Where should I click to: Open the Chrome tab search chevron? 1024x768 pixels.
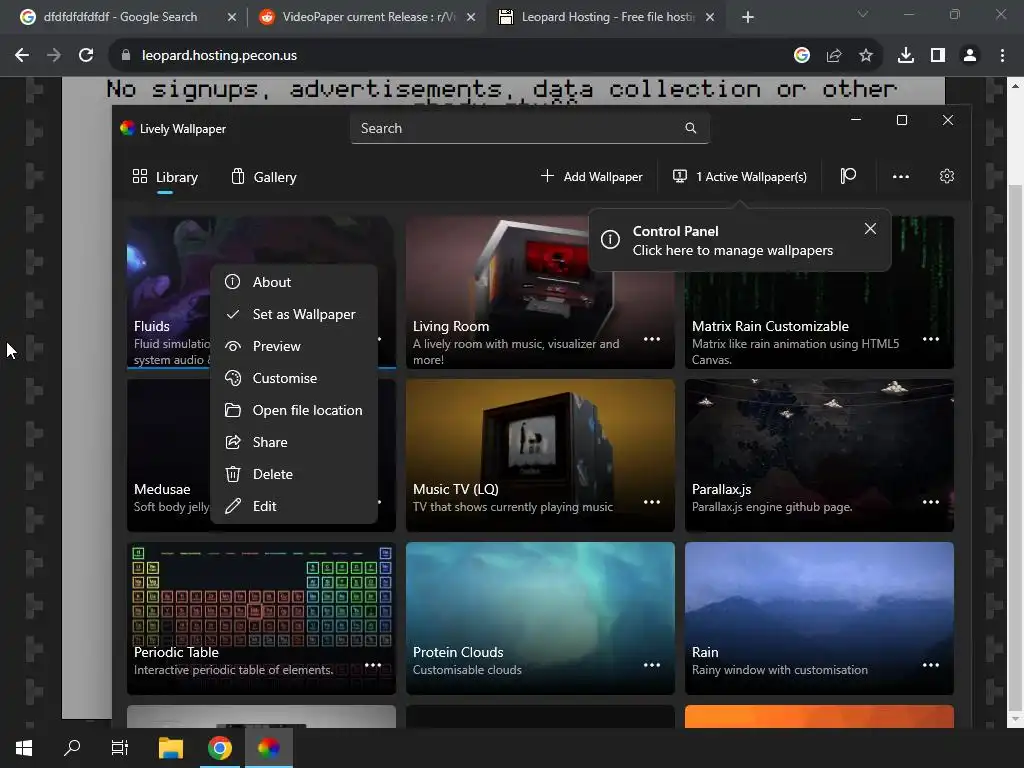click(x=863, y=14)
